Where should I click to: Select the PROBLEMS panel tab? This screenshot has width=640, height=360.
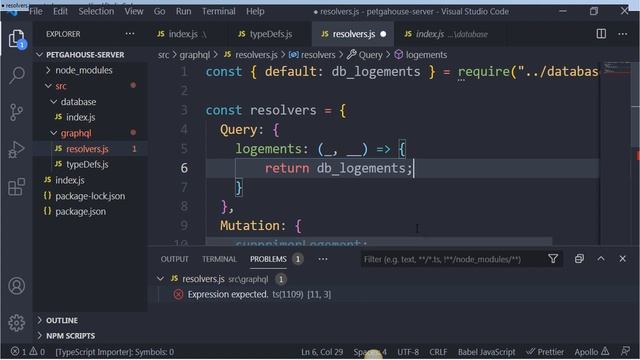coord(268,259)
